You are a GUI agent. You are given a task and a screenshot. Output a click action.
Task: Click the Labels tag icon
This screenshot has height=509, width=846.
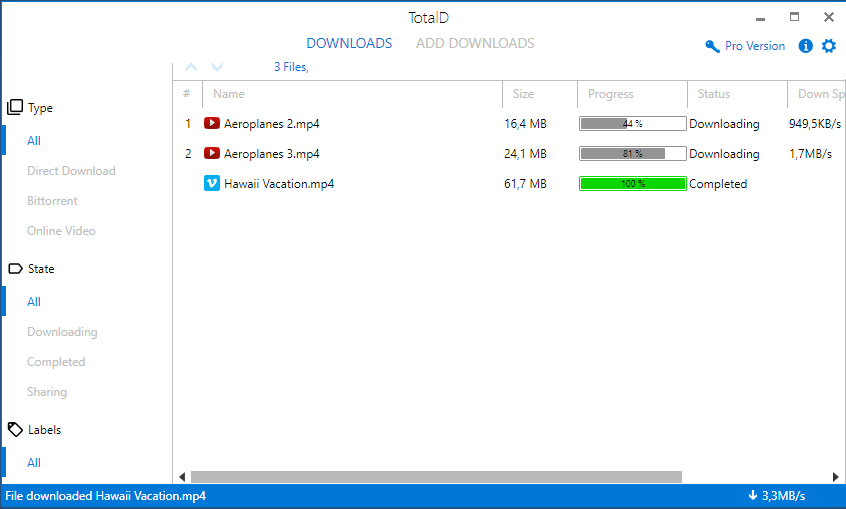15,430
